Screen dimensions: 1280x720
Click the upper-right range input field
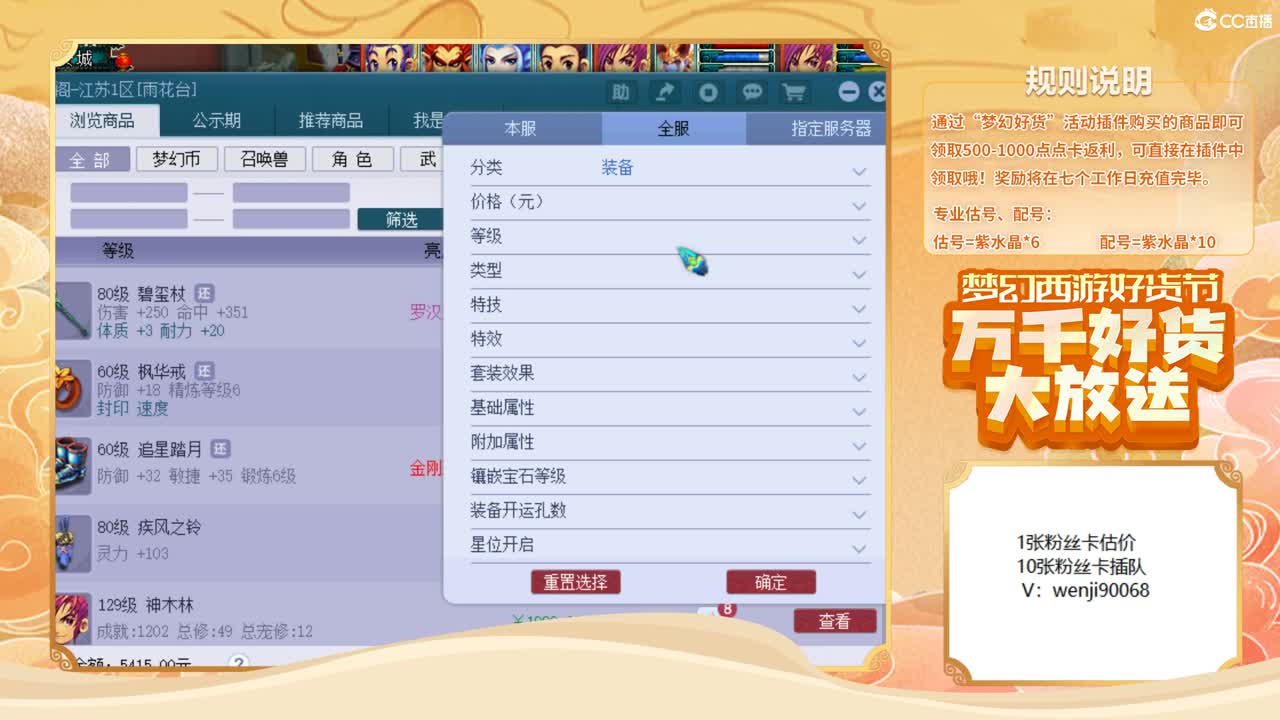291,192
